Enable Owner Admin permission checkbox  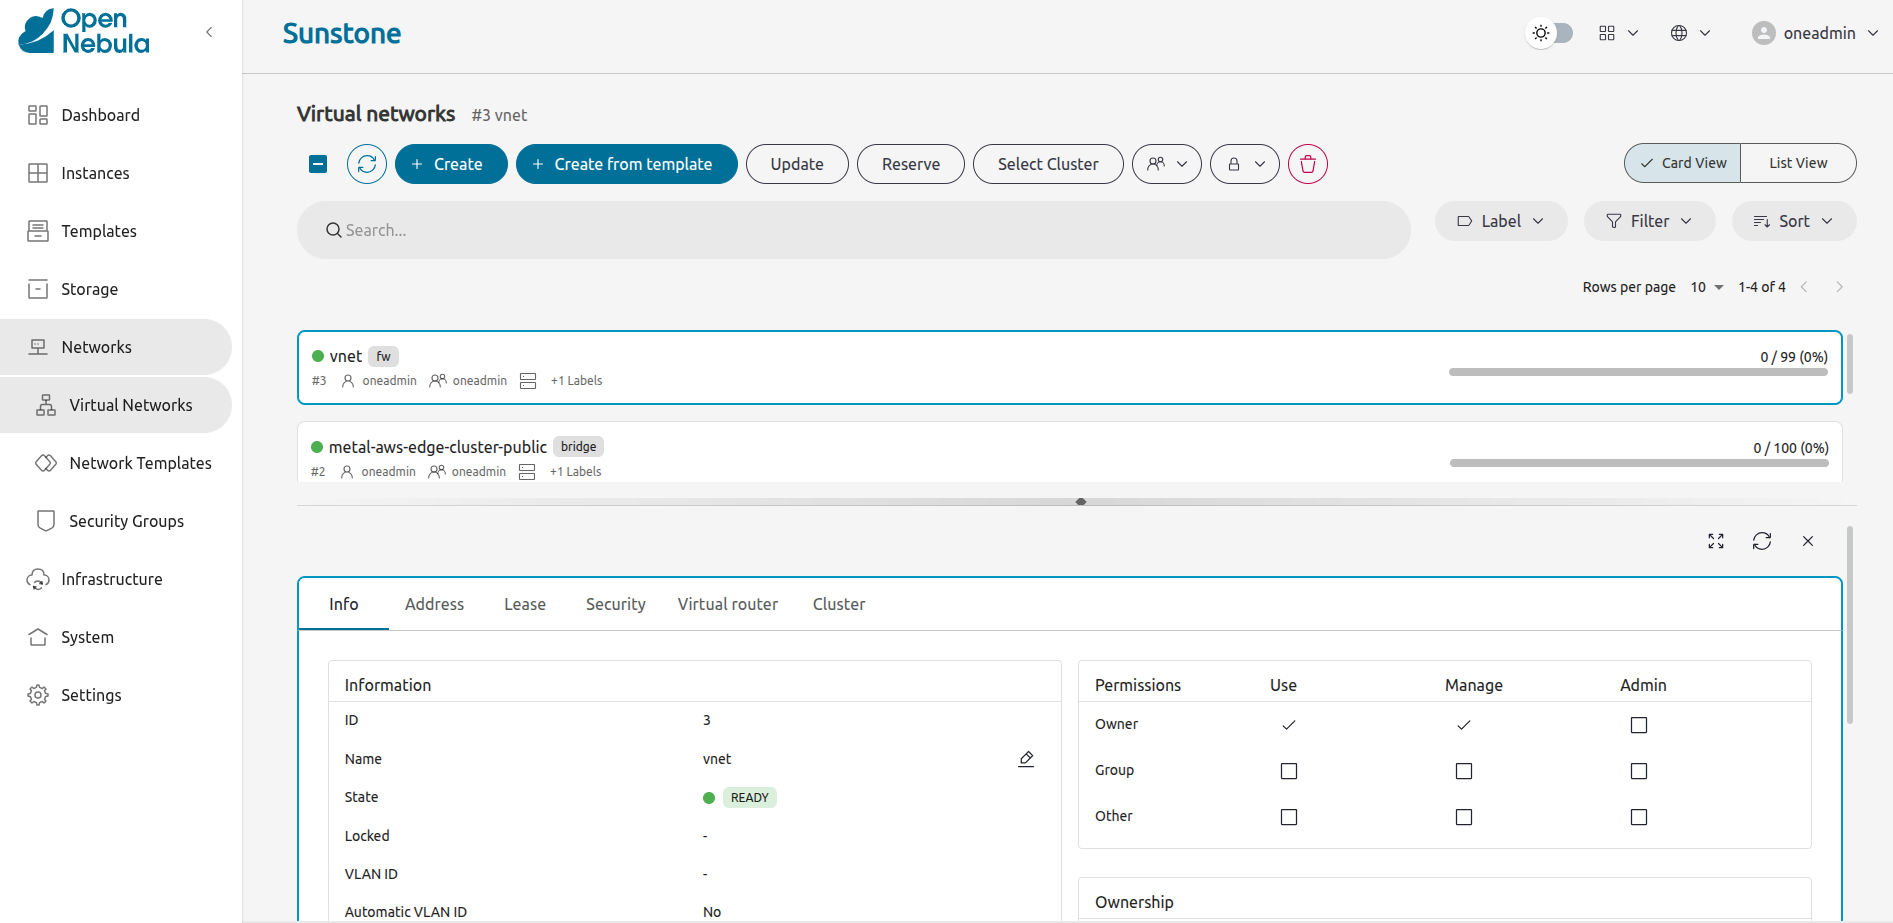click(x=1638, y=725)
